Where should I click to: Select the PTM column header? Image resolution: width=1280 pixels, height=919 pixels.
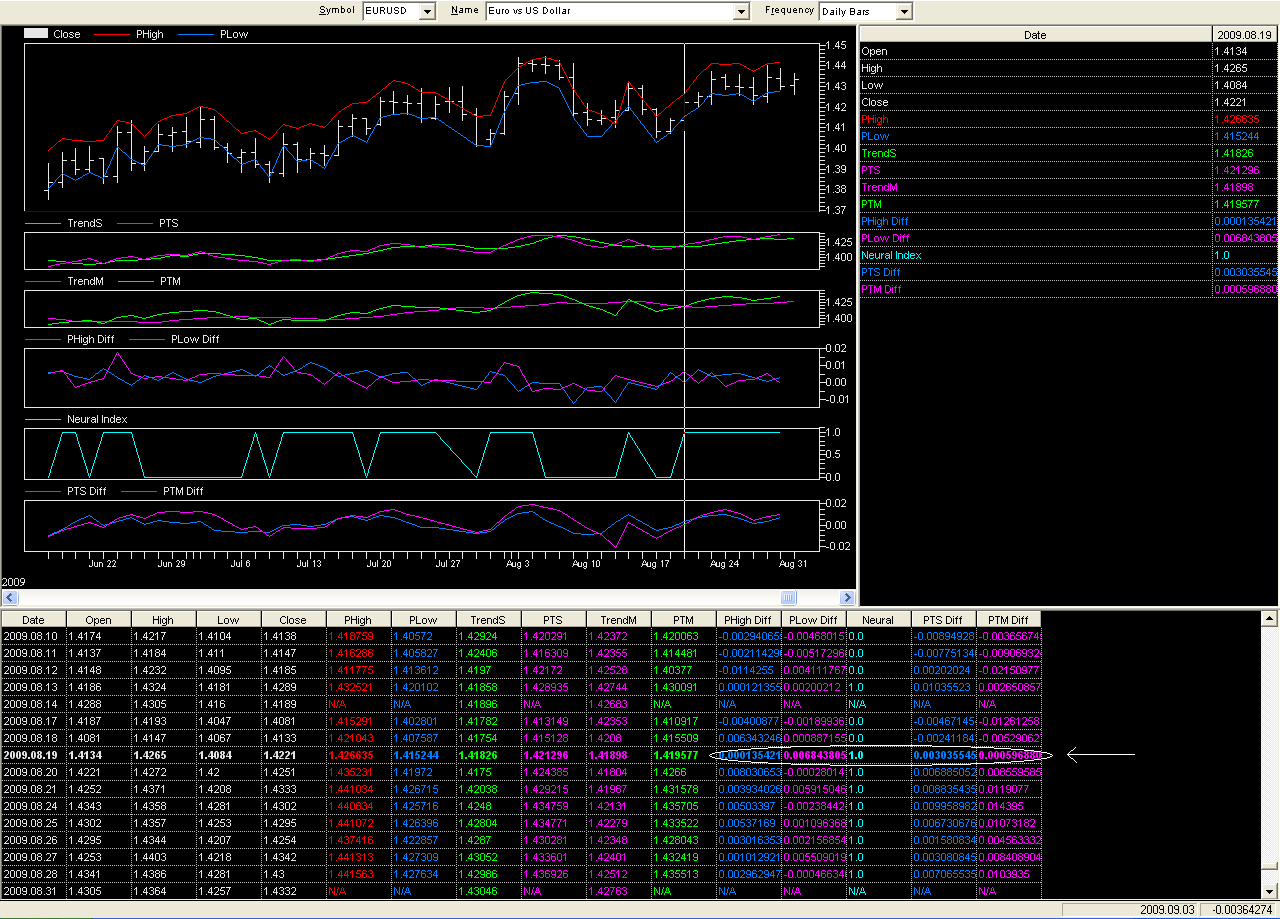[x=684, y=620]
